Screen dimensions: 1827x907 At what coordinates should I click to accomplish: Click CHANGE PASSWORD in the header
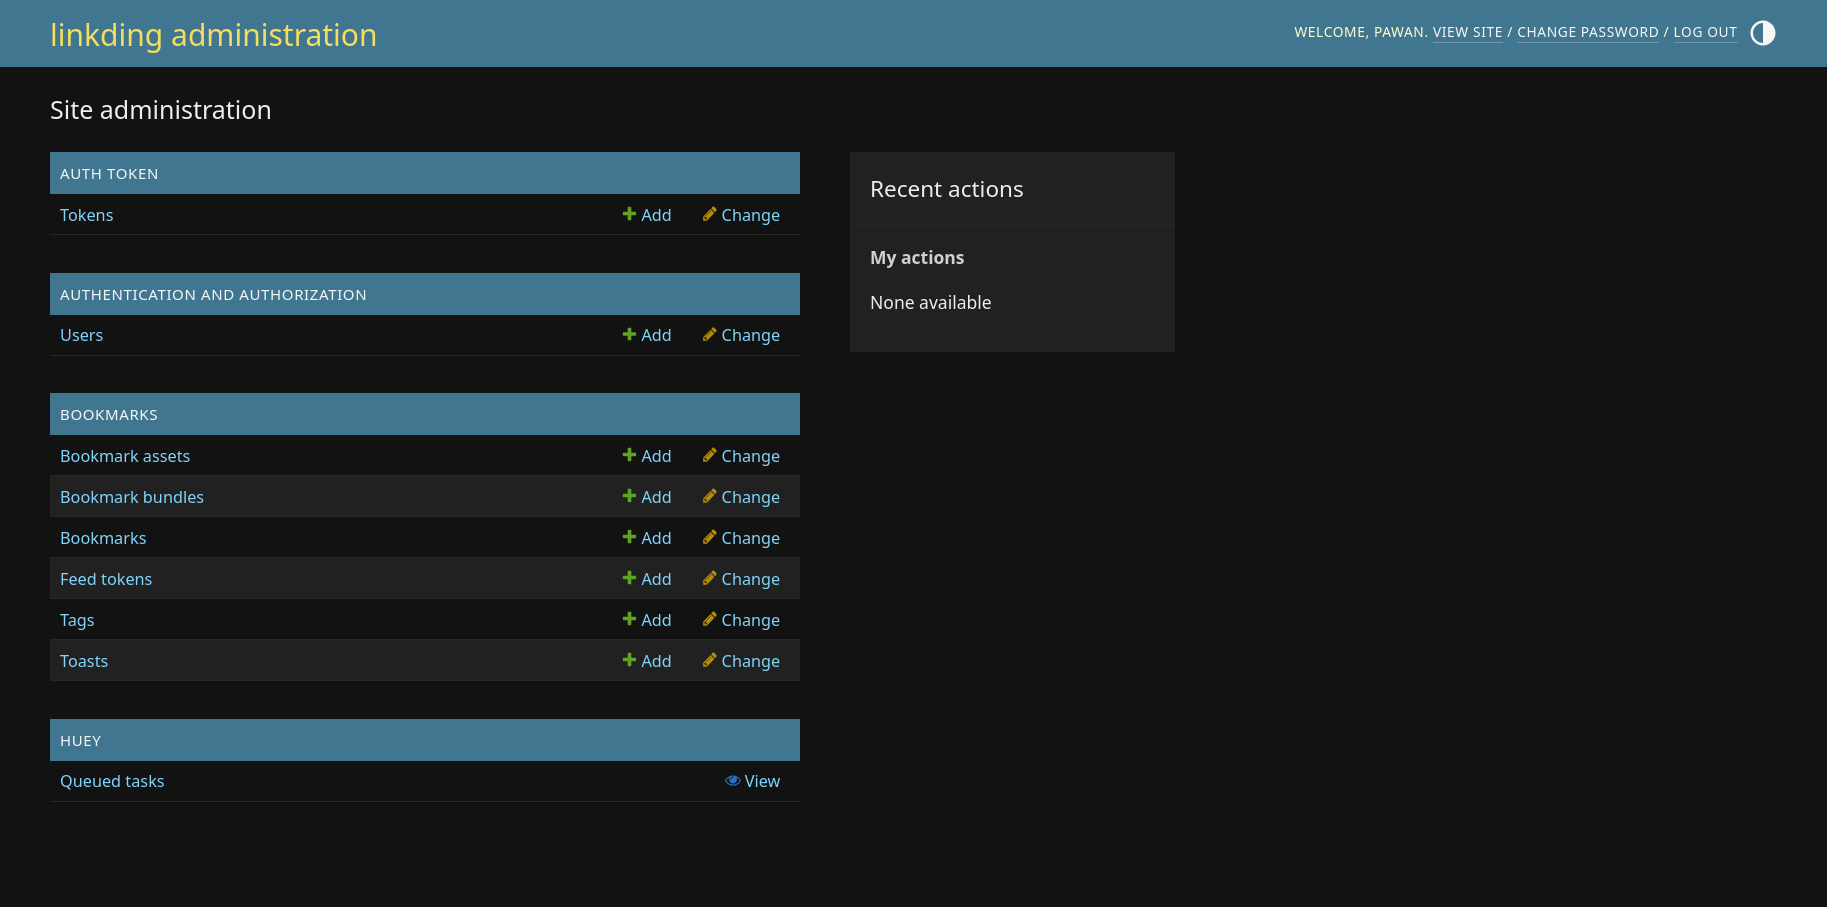pyautogui.click(x=1587, y=32)
